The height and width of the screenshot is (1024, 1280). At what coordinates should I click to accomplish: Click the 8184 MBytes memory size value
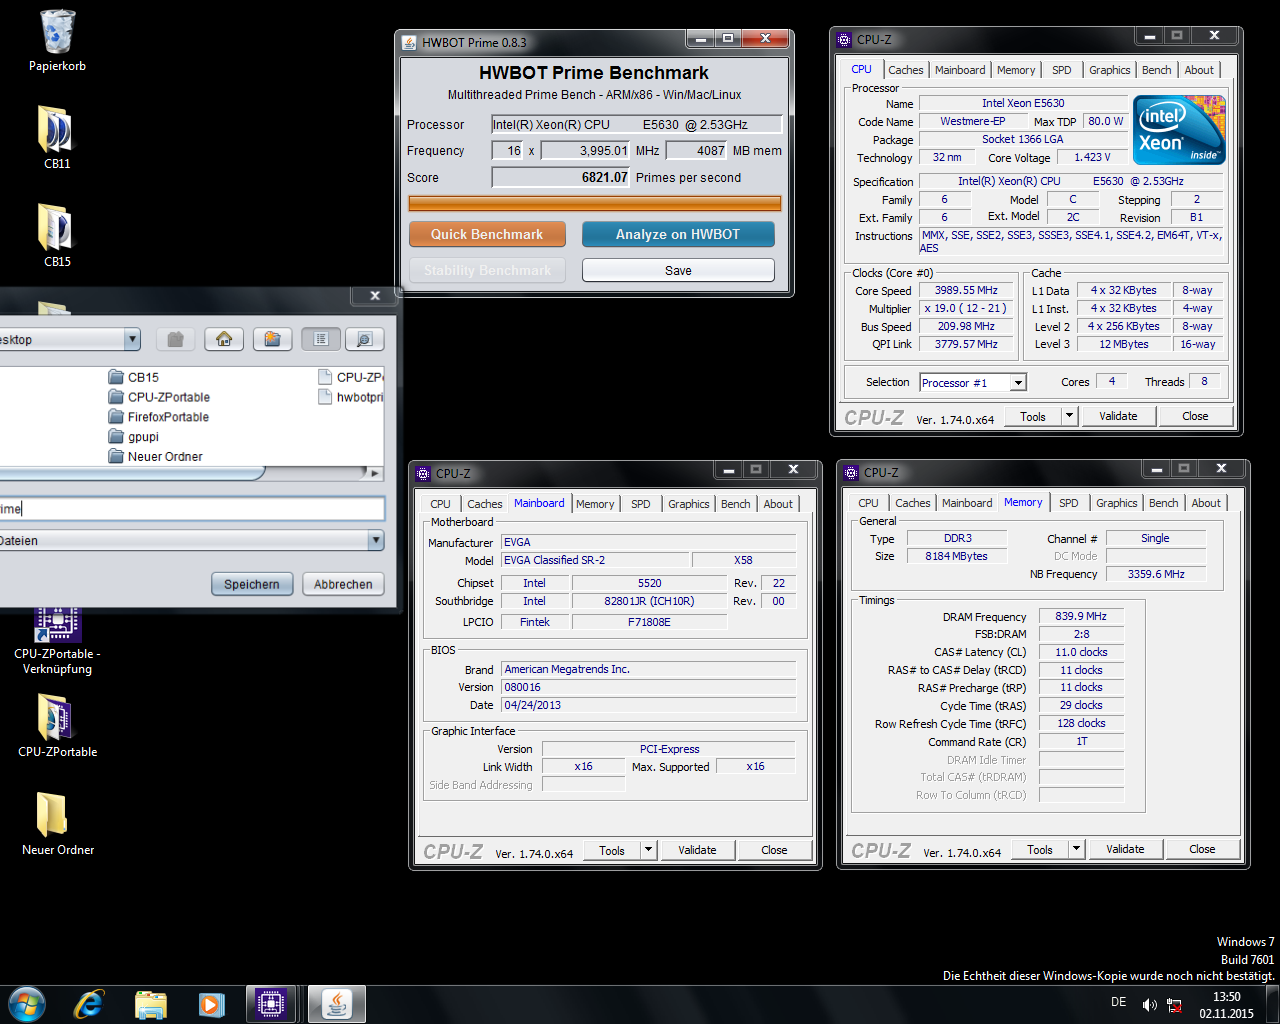[x=956, y=556]
